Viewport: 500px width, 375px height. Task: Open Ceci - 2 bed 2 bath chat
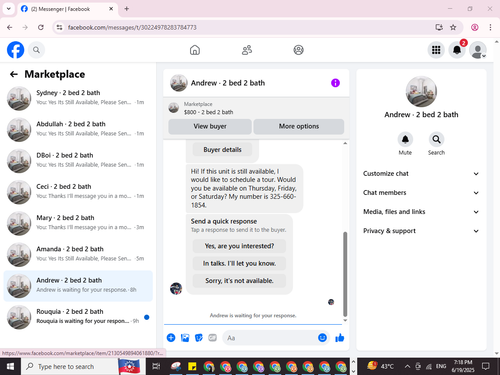click(x=78, y=192)
